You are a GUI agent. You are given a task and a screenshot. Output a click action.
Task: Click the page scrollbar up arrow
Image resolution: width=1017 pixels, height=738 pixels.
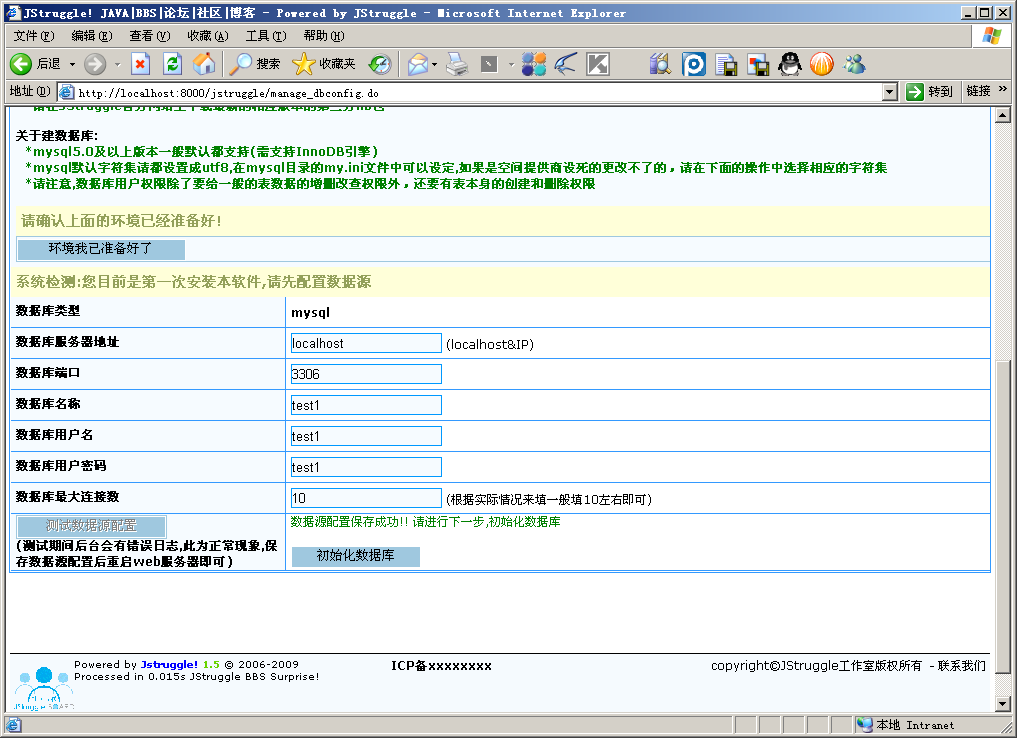1003,115
